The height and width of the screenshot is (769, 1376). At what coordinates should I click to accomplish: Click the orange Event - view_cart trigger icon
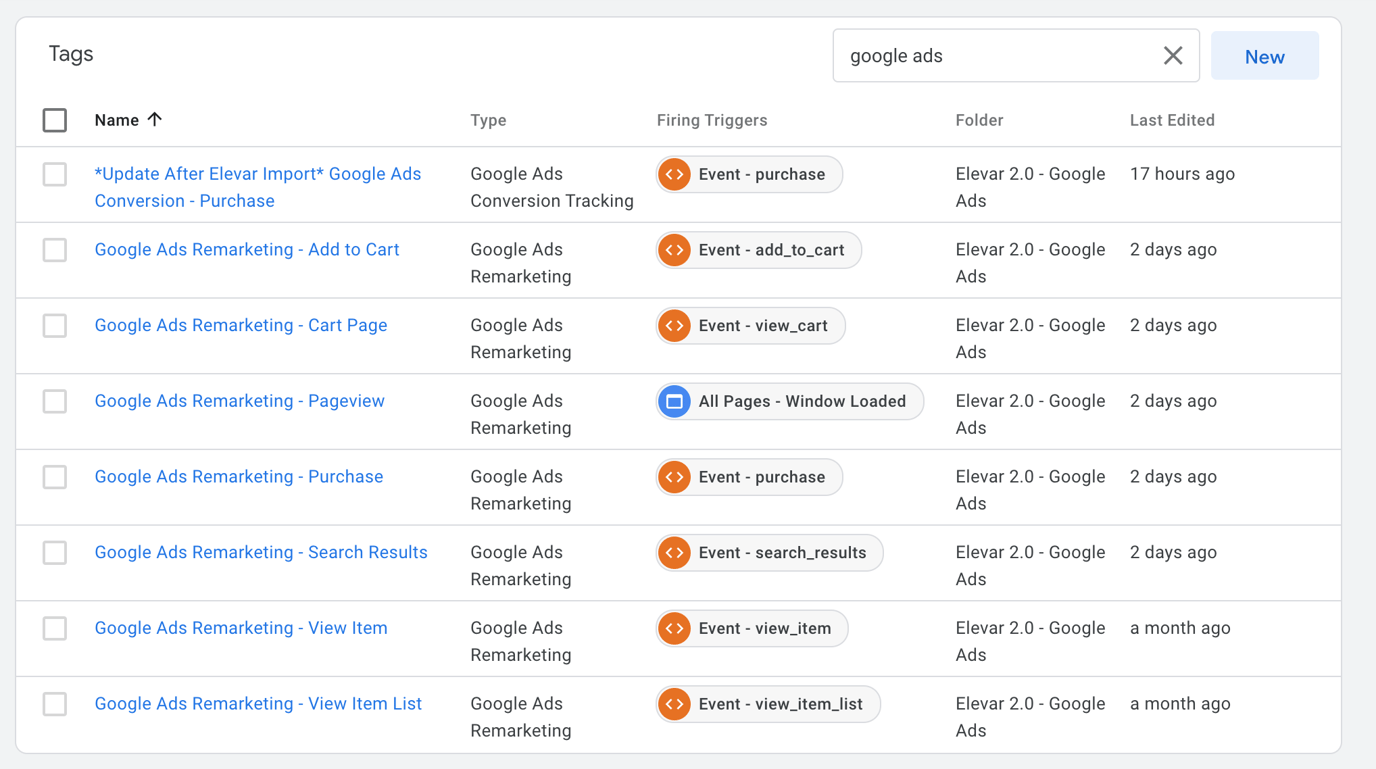point(675,326)
